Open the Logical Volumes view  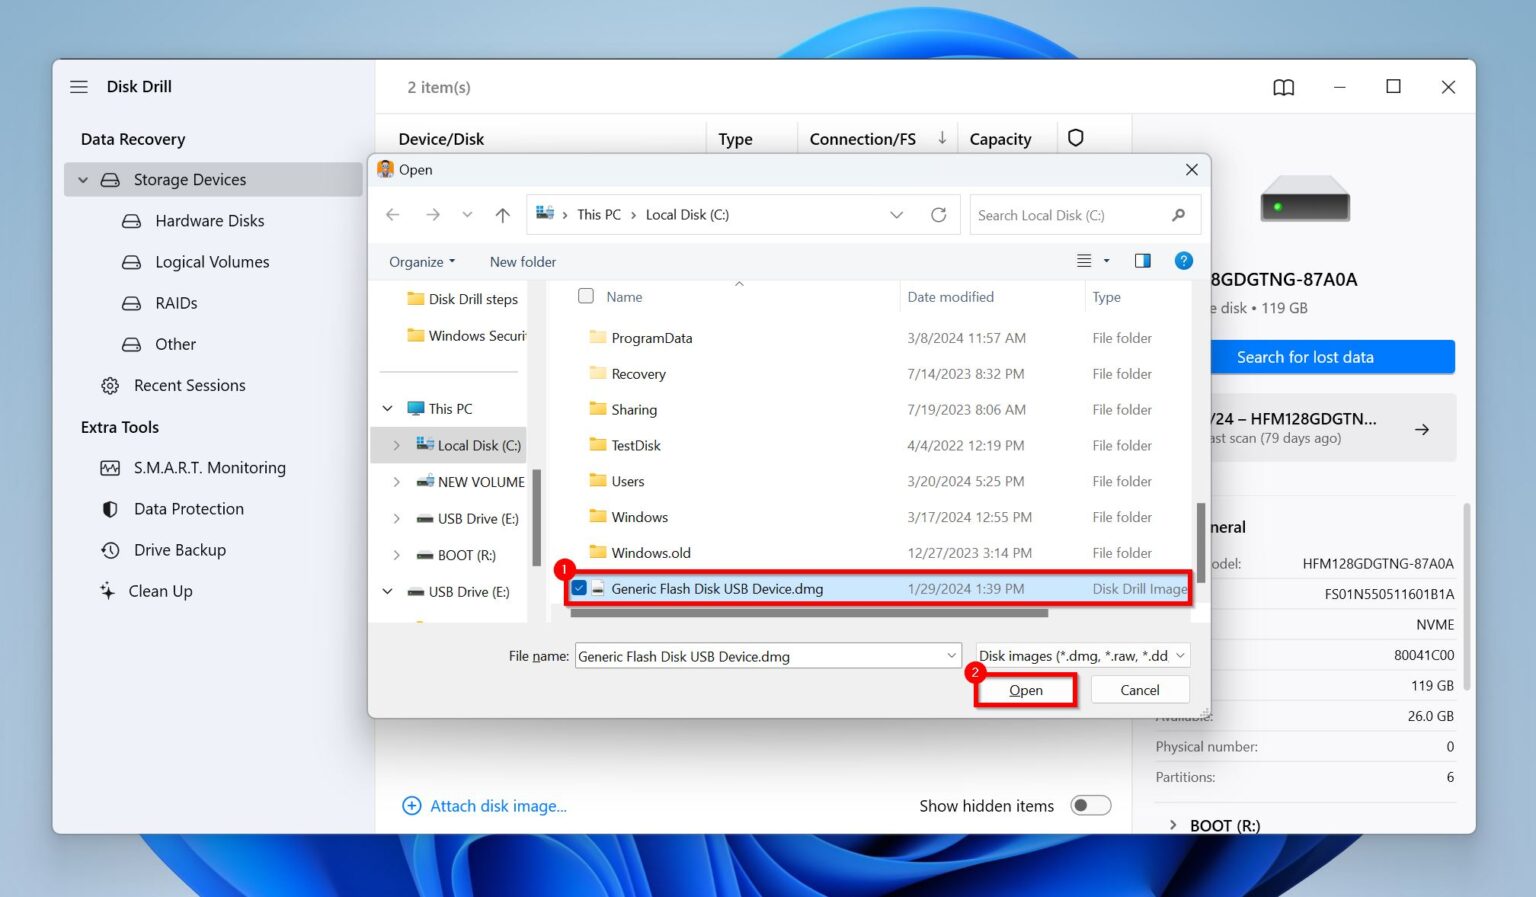[x=212, y=261]
